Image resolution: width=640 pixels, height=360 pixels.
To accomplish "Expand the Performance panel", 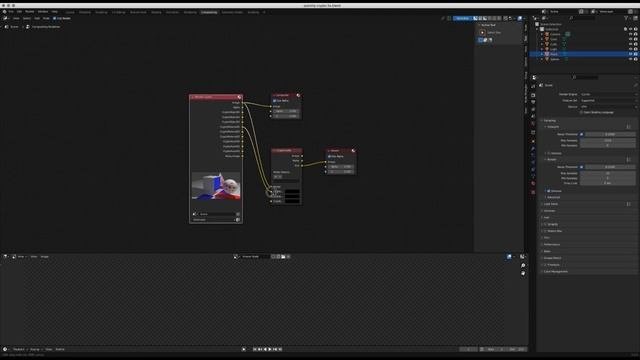I will point(551,244).
